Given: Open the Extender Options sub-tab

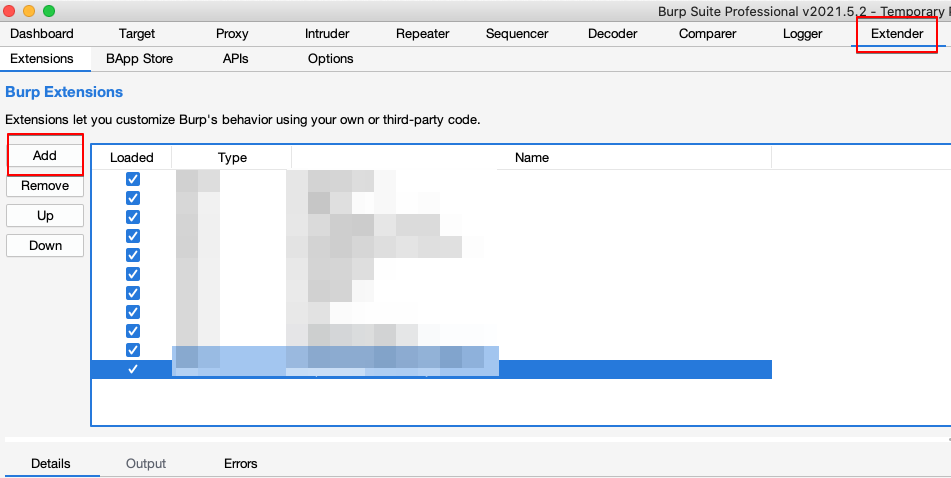Looking at the screenshot, I should click(331, 59).
